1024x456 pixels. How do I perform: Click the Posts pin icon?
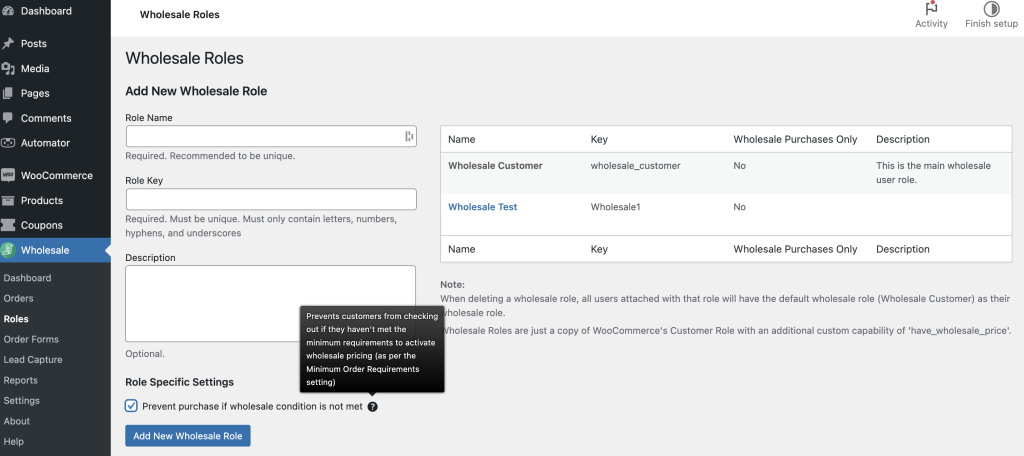coord(8,44)
